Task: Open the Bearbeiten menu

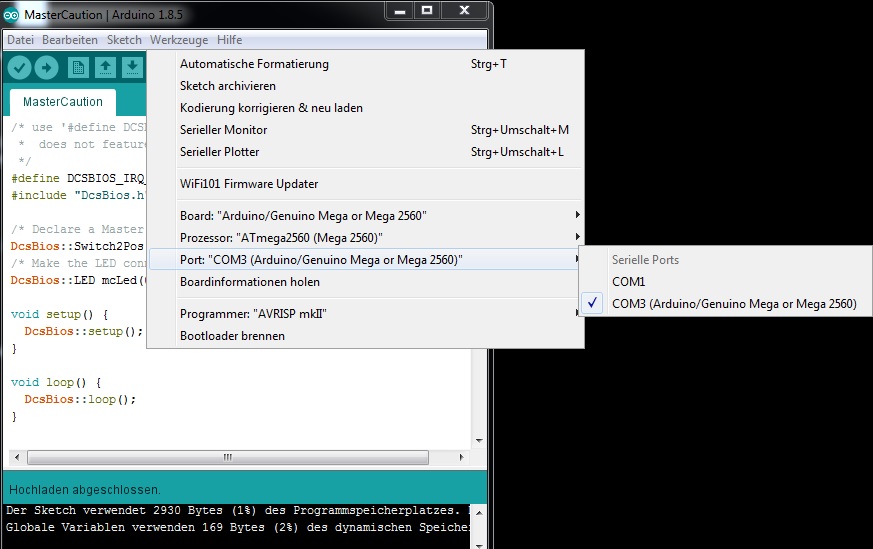Action: click(70, 40)
